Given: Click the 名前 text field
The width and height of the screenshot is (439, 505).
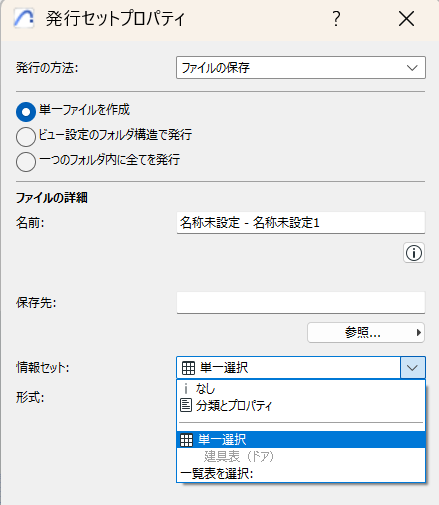Looking at the screenshot, I should (x=301, y=222).
